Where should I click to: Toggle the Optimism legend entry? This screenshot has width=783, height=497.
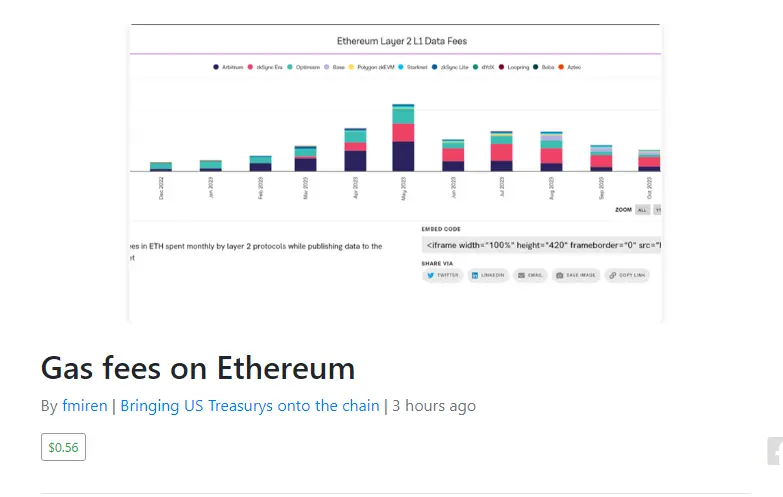pos(304,67)
